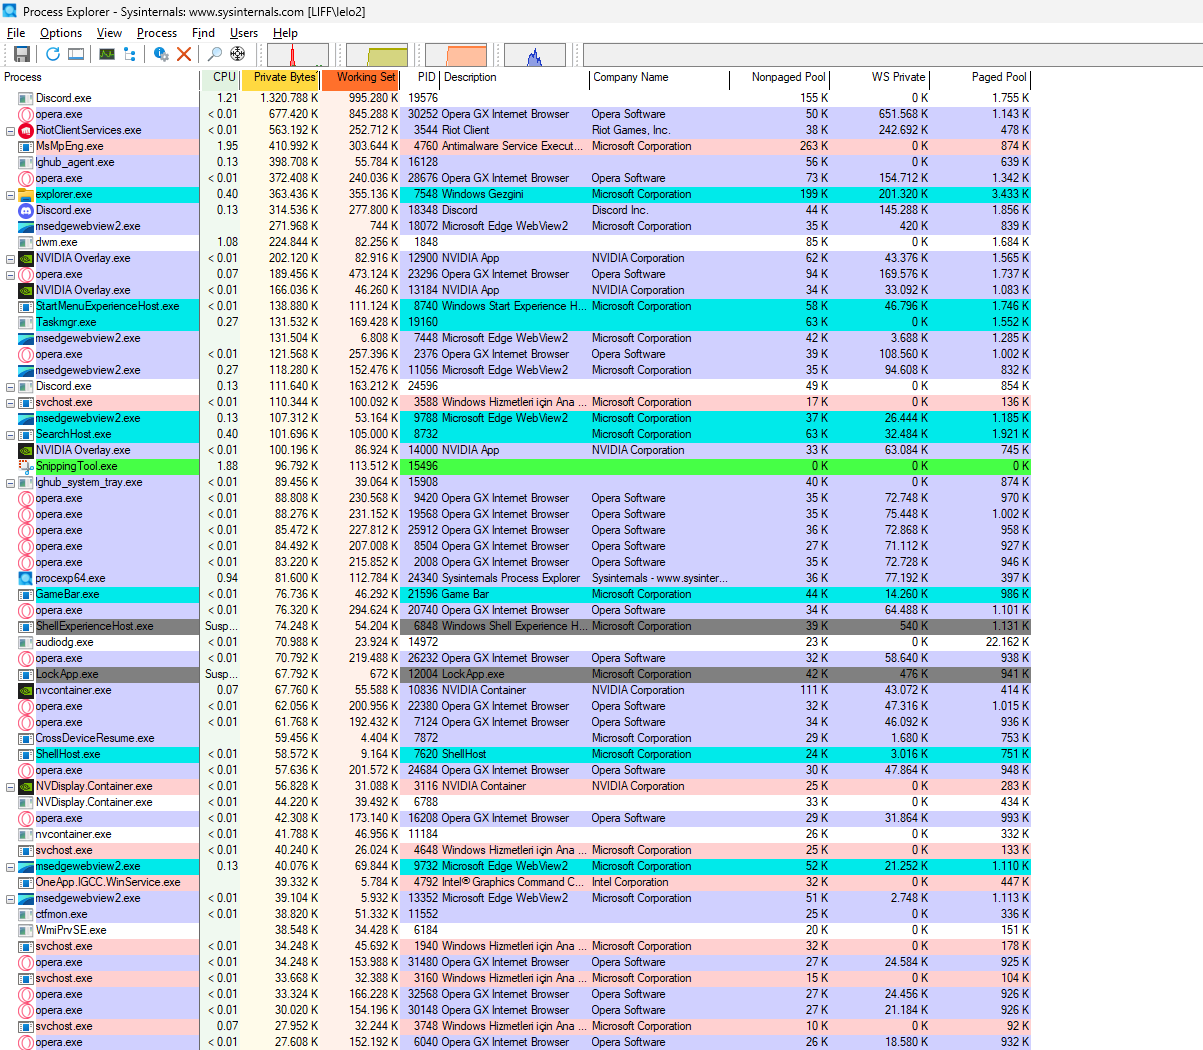The height and width of the screenshot is (1050, 1203).
Task: Open the Find menu
Action: (203, 33)
